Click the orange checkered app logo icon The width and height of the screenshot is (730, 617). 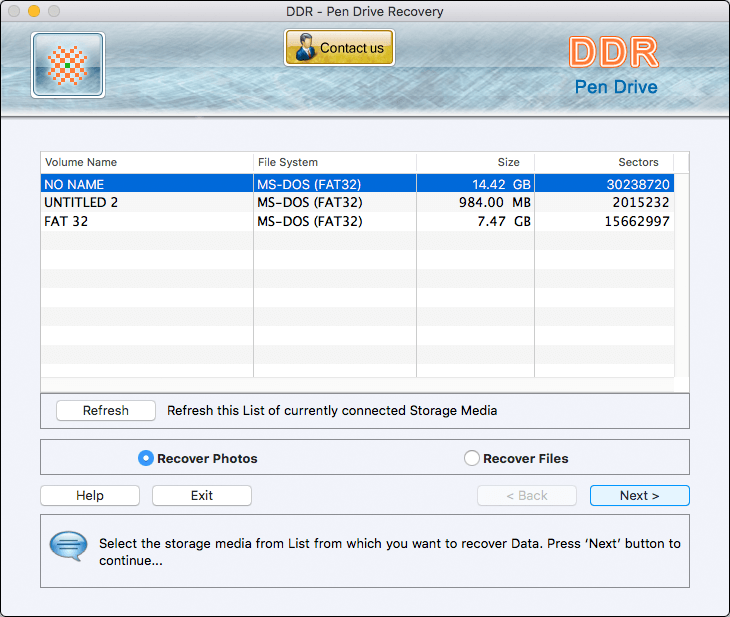pos(68,65)
